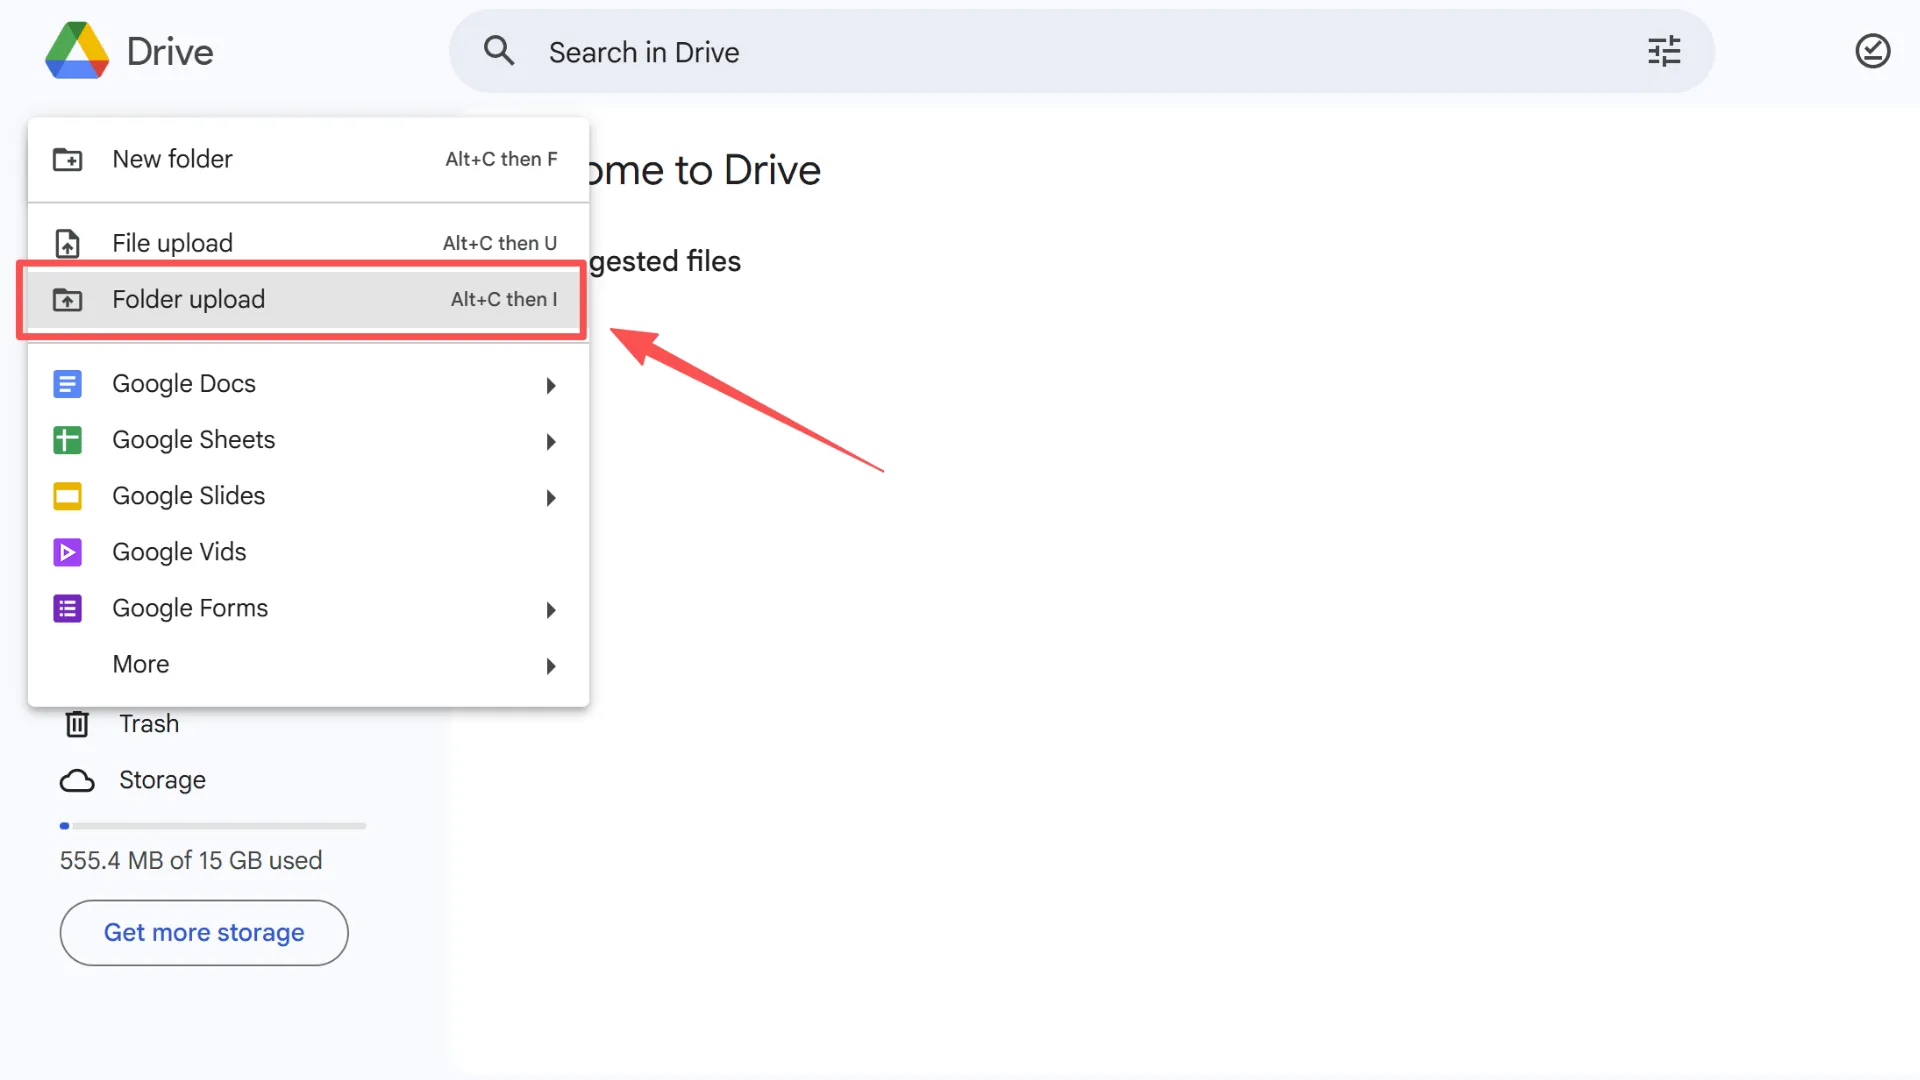Click the Folder upload icon
Image resolution: width=1920 pixels, height=1080 pixels.
coord(67,299)
